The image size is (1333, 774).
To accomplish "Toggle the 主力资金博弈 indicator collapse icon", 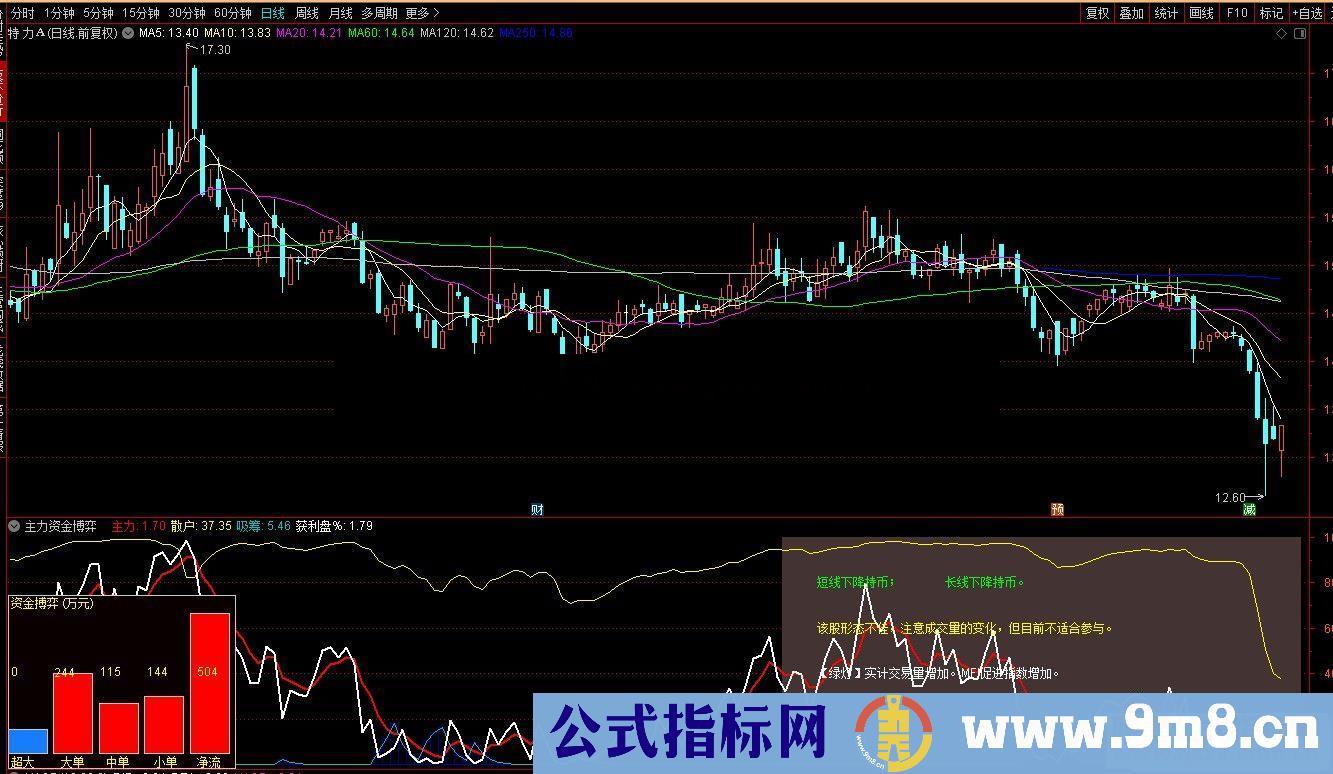I will pyautogui.click(x=13, y=525).
